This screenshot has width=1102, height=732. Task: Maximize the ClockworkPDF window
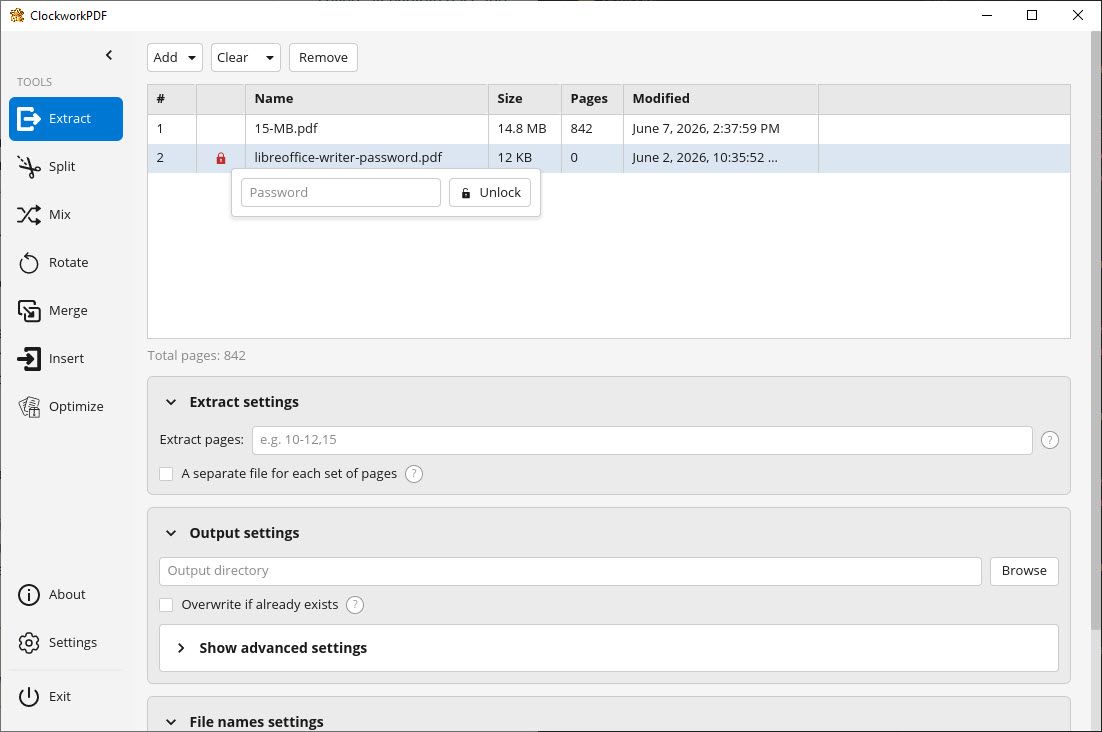pyautogui.click(x=1032, y=15)
